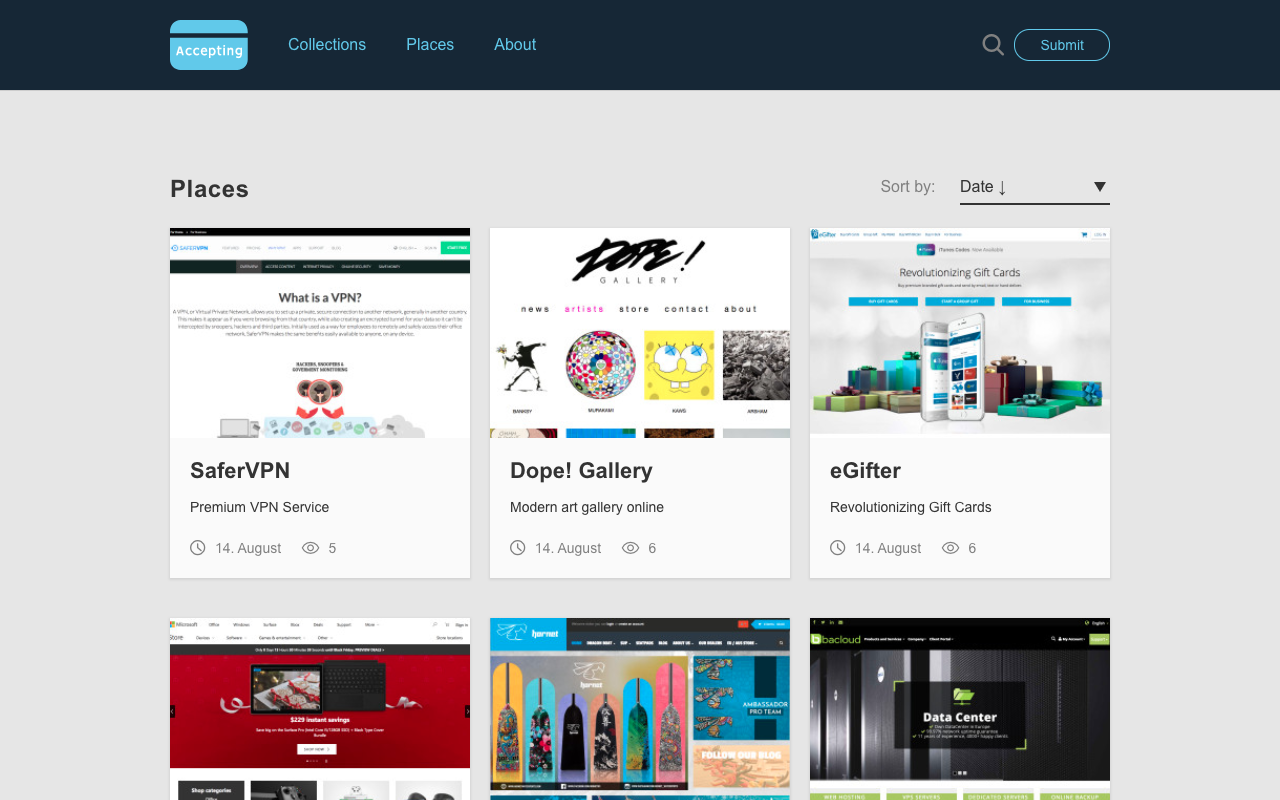The width and height of the screenshot is (1280, 800).
Task: Click the '14. August' date on eGifter card
Action: tap(888, 548)
